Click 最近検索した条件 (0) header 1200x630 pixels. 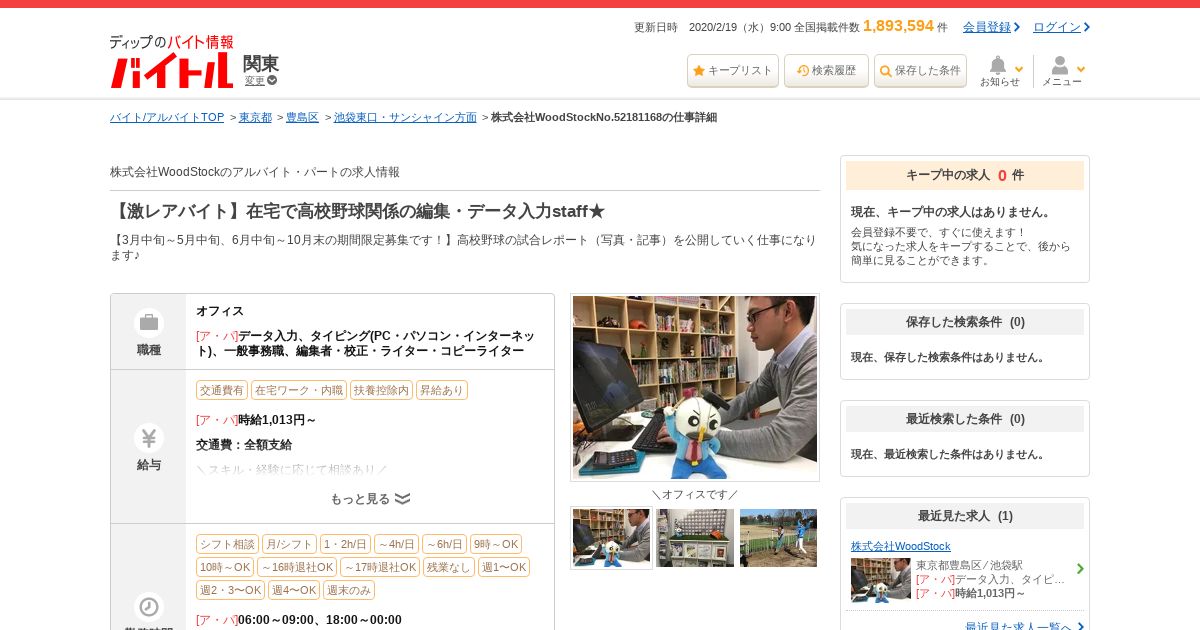pos(965,419)
